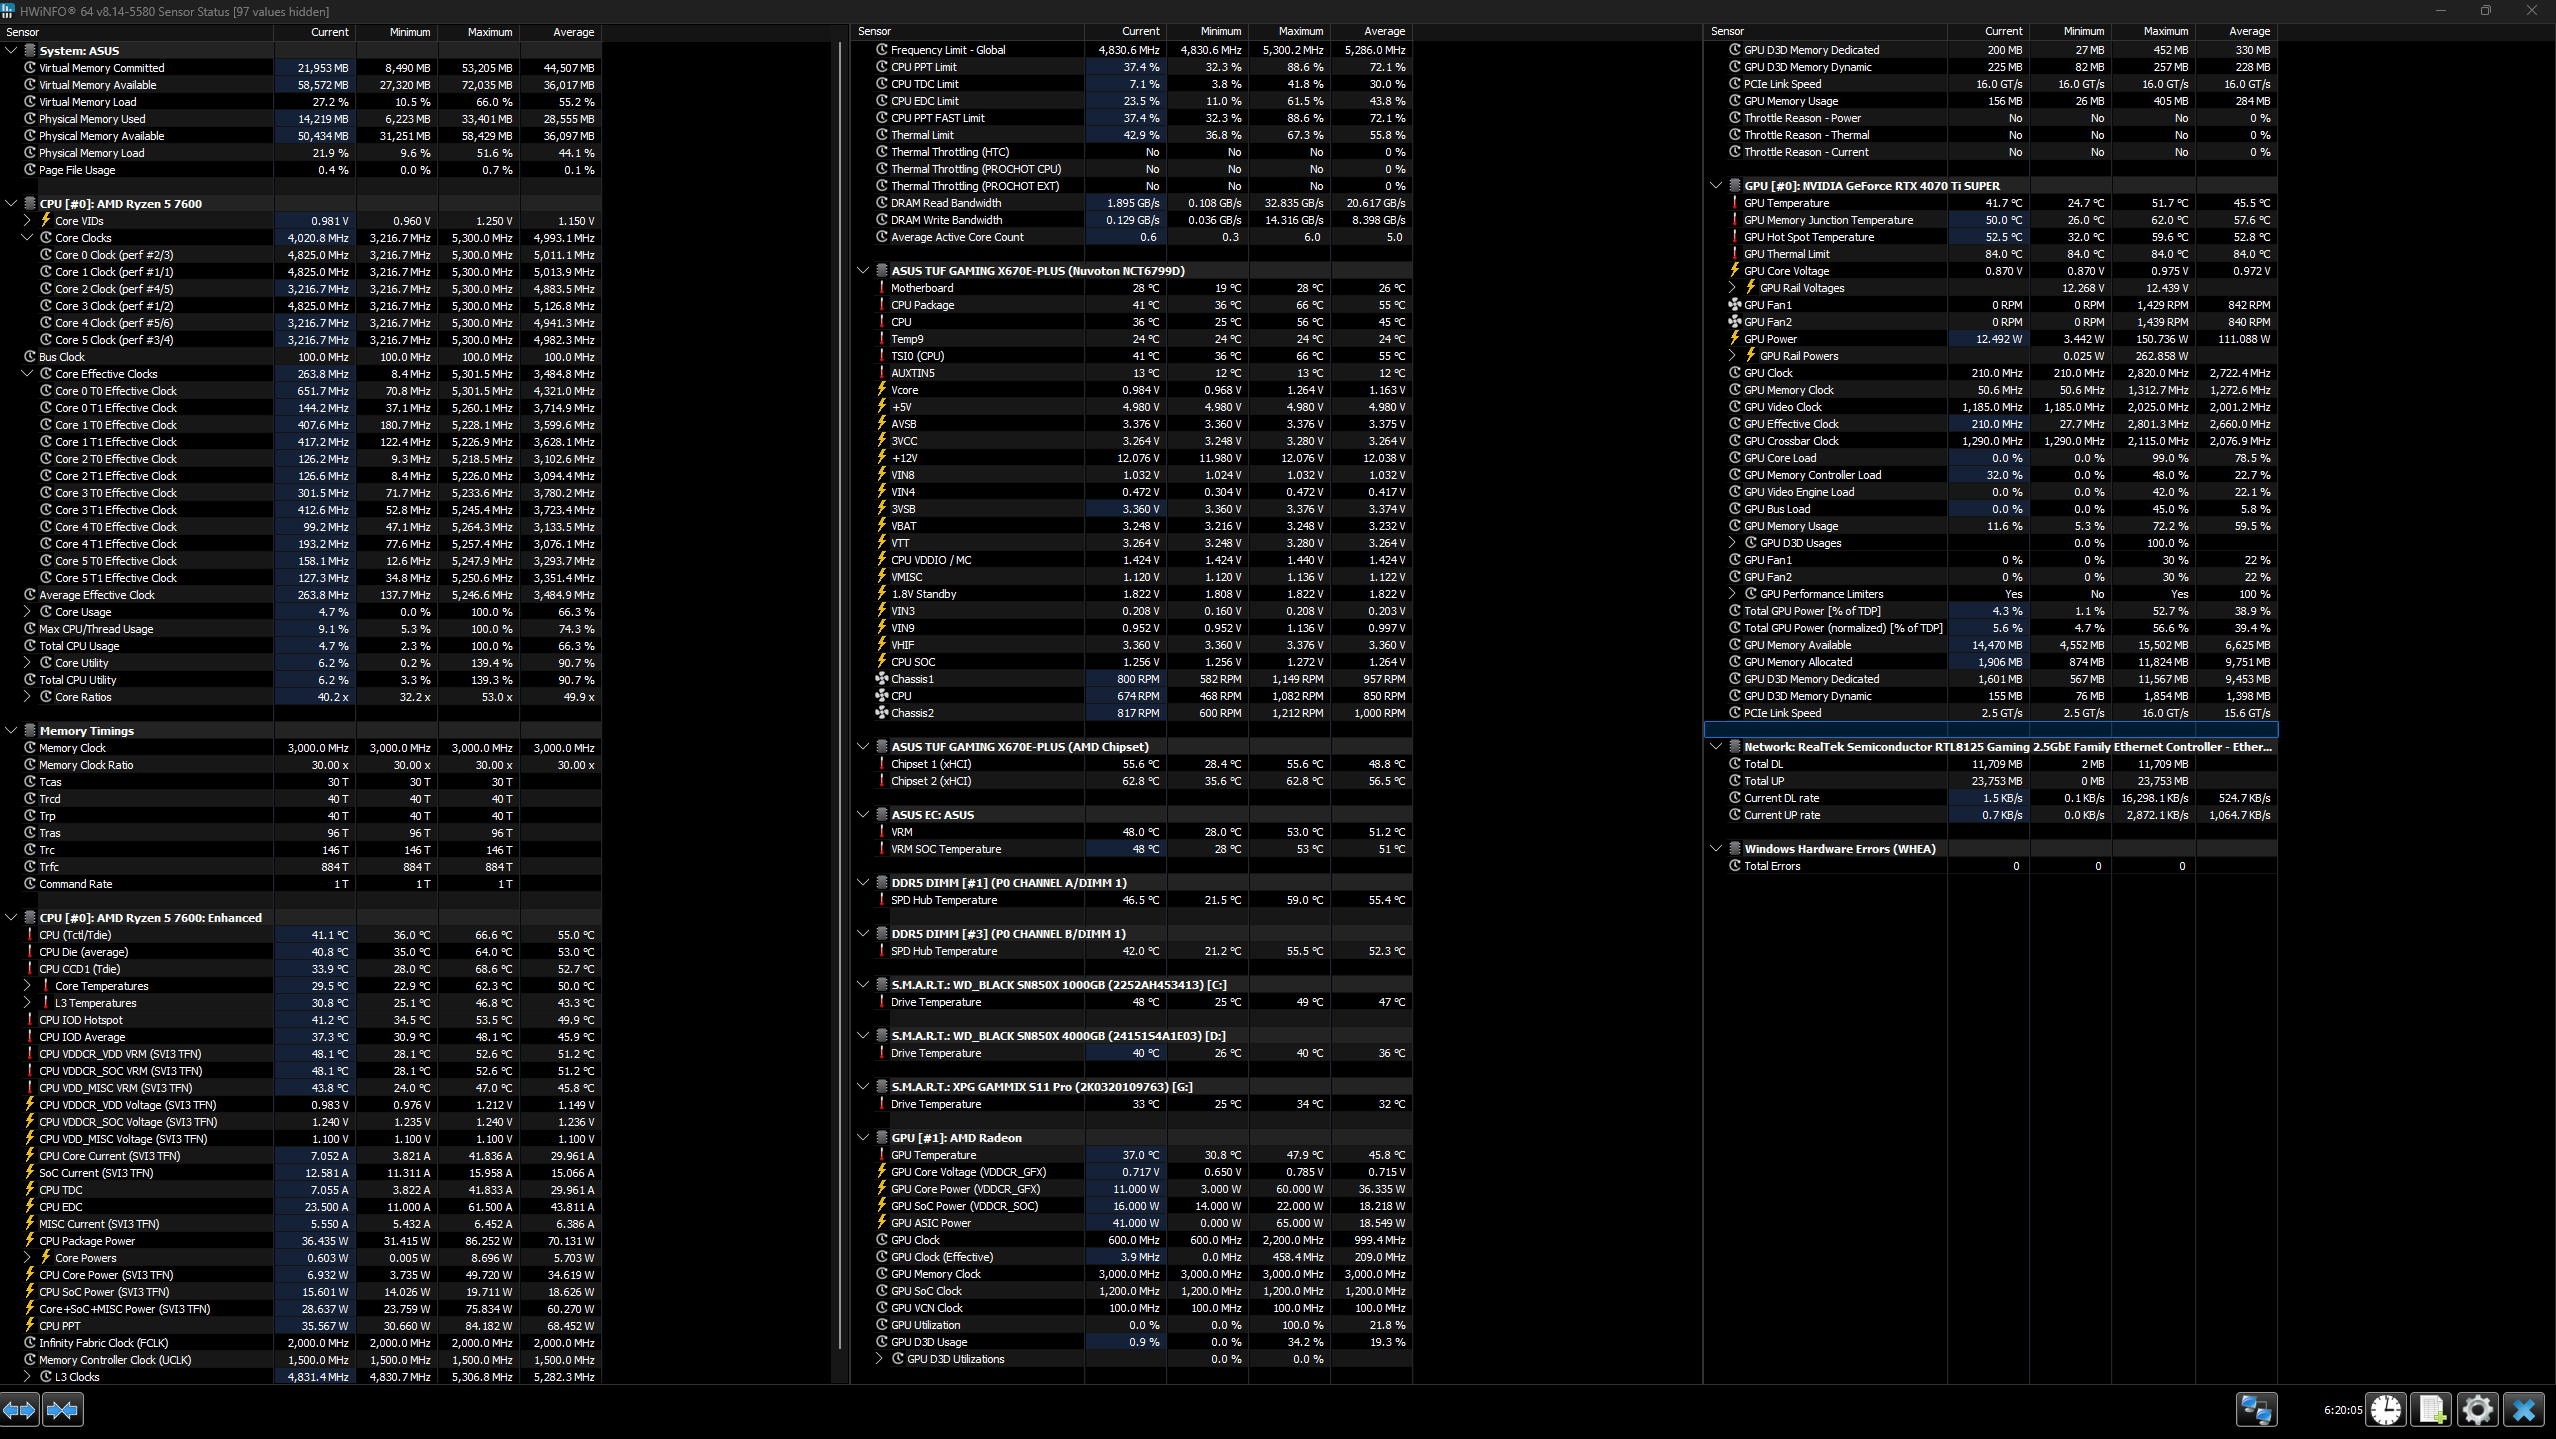Click the collapse columns arrows button
The image size is (2556, 1439).
[62, 1410]
